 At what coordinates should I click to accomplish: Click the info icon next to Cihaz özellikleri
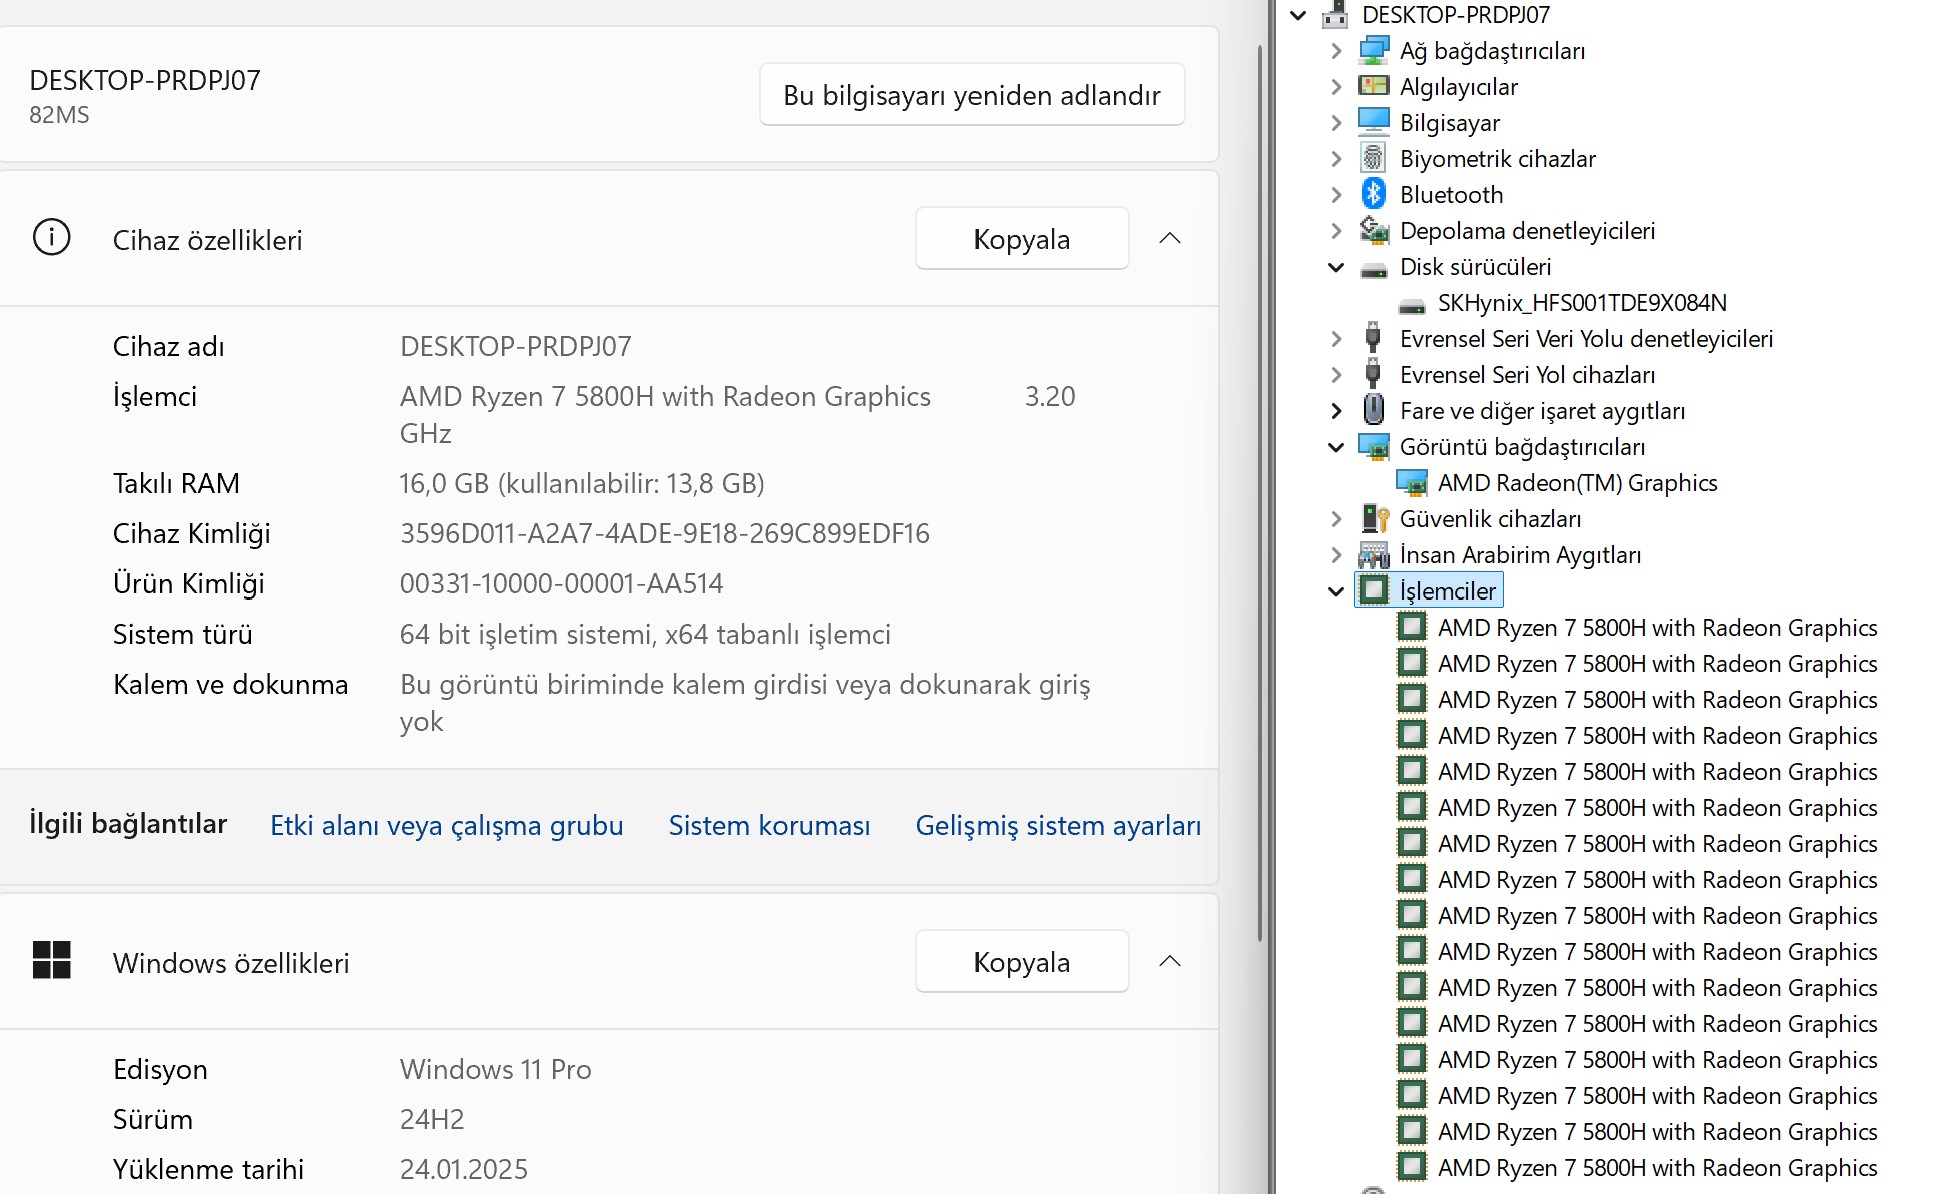(52, 238)
